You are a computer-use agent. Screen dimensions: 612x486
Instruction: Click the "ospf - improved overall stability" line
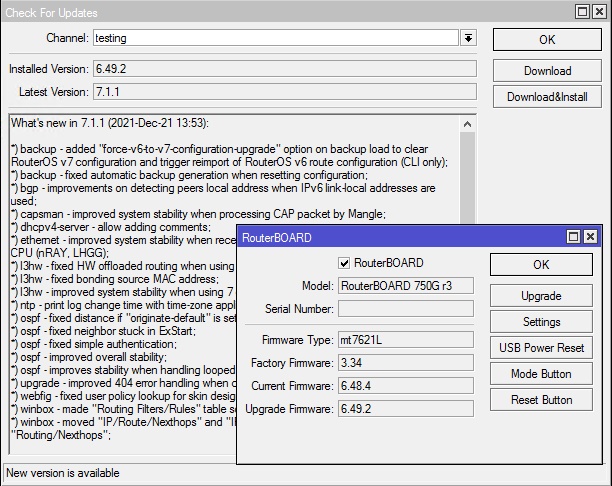[89, 357]
